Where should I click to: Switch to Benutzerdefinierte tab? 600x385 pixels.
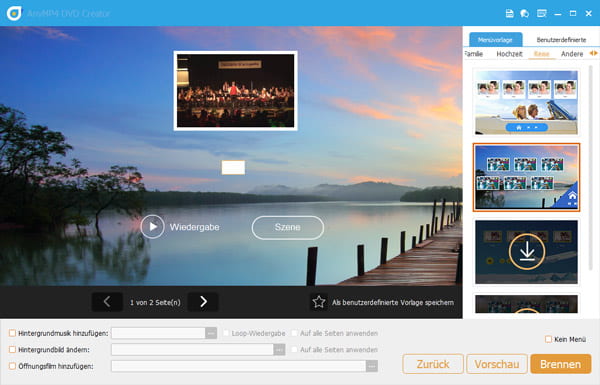point(561,39)
